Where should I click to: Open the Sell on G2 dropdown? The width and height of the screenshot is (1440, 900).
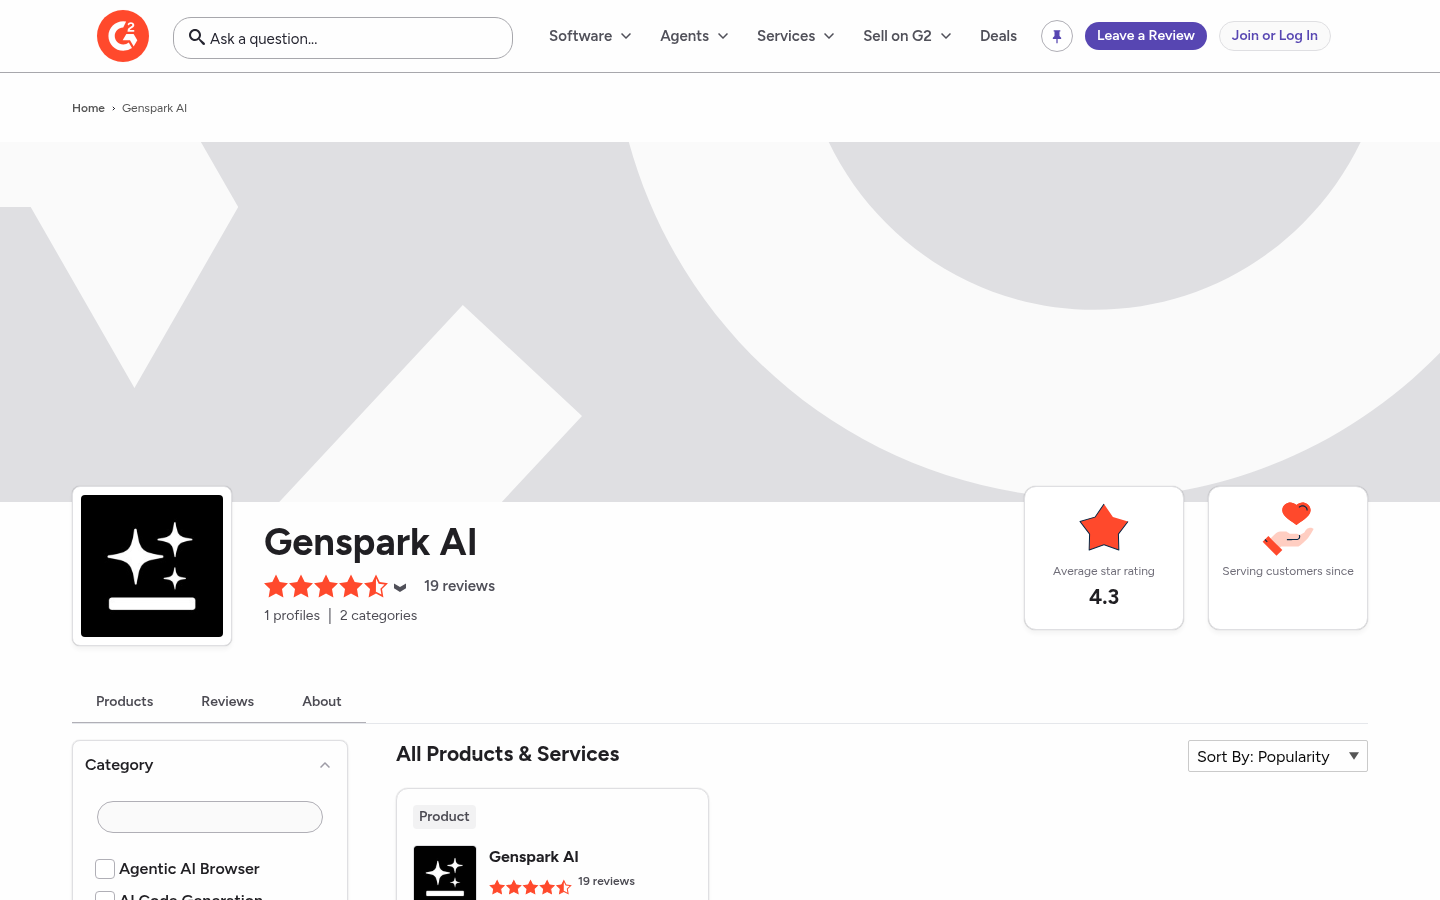click(907, 36)
